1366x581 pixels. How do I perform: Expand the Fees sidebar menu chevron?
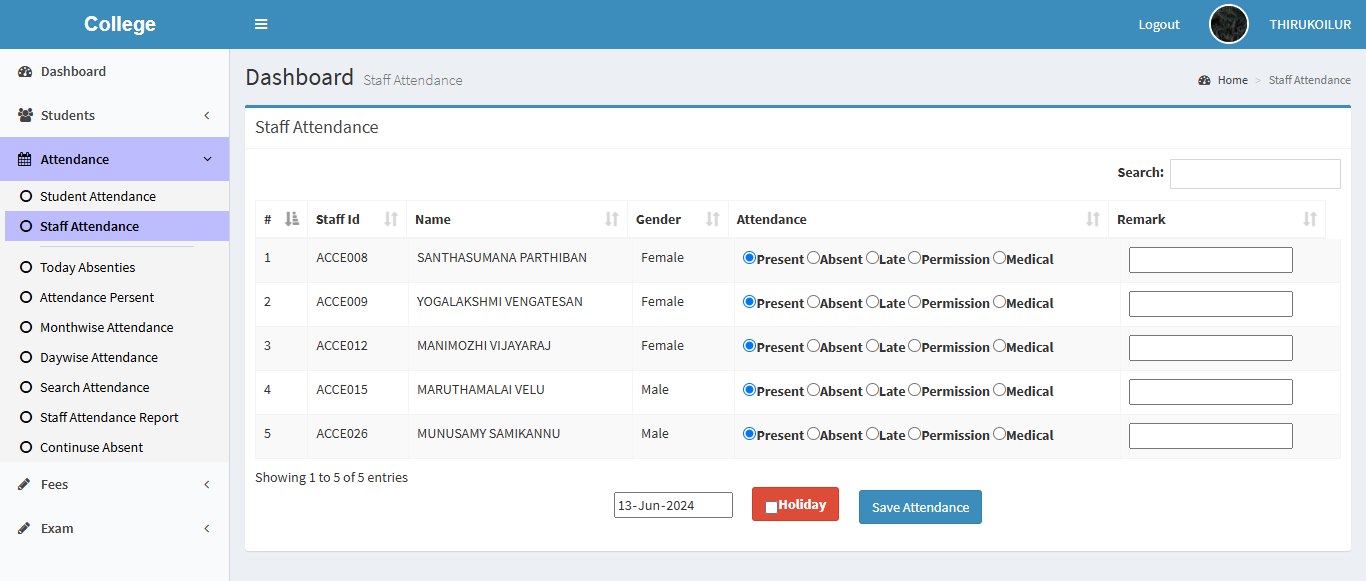207,485
